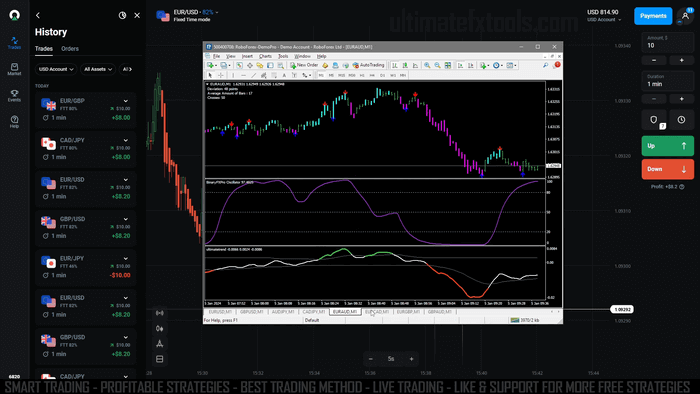The image size is (700, 394).
Task: Switch to the EURCAD,M1 chart tab
Action: click(377, 312)
